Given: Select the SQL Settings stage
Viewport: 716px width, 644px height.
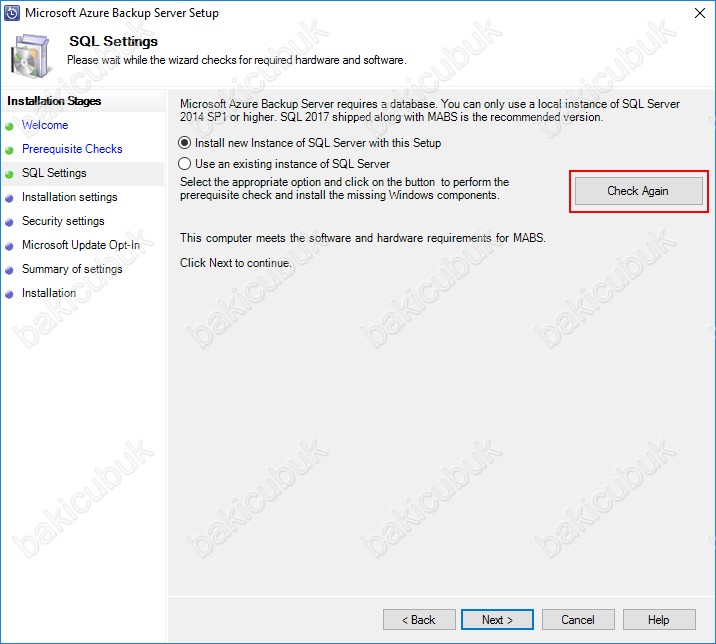Looking at the screenshot, I should 54,173.
